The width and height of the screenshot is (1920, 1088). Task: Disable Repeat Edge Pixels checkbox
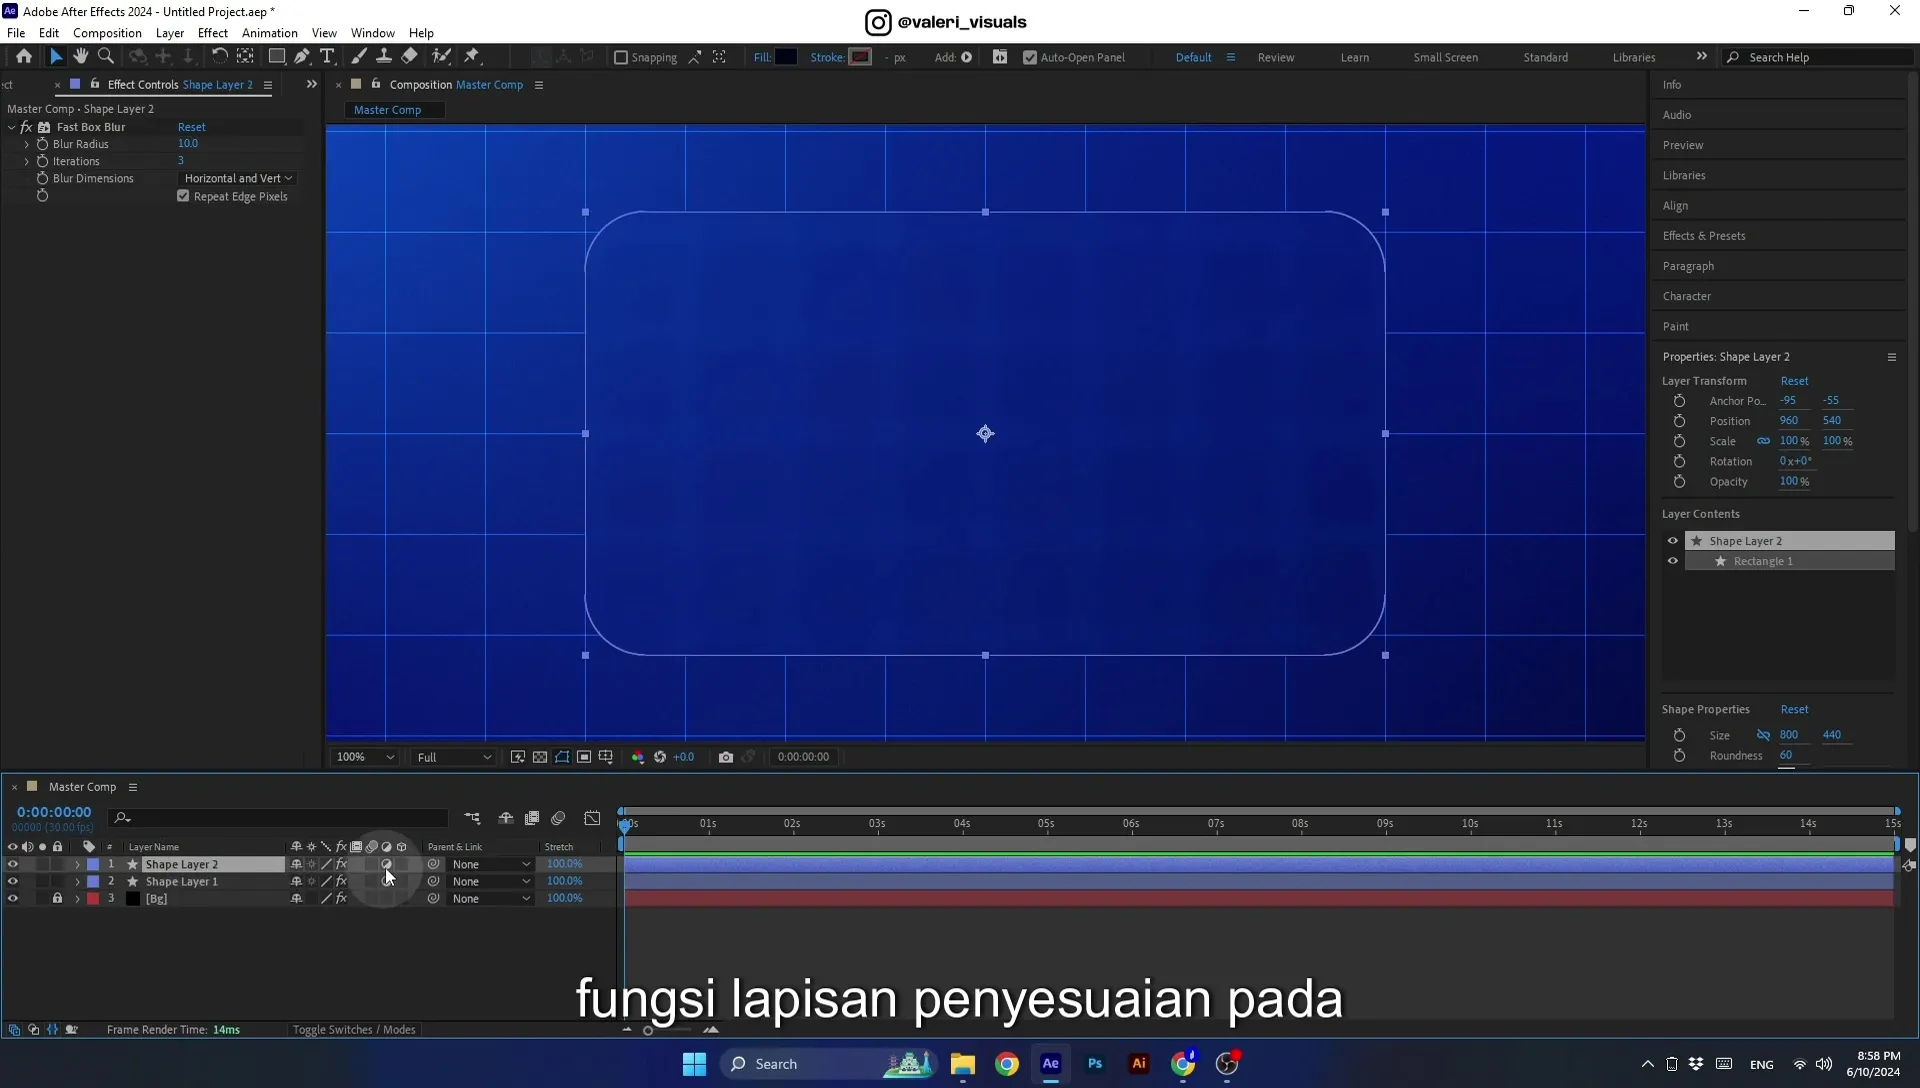click(183, 196)
